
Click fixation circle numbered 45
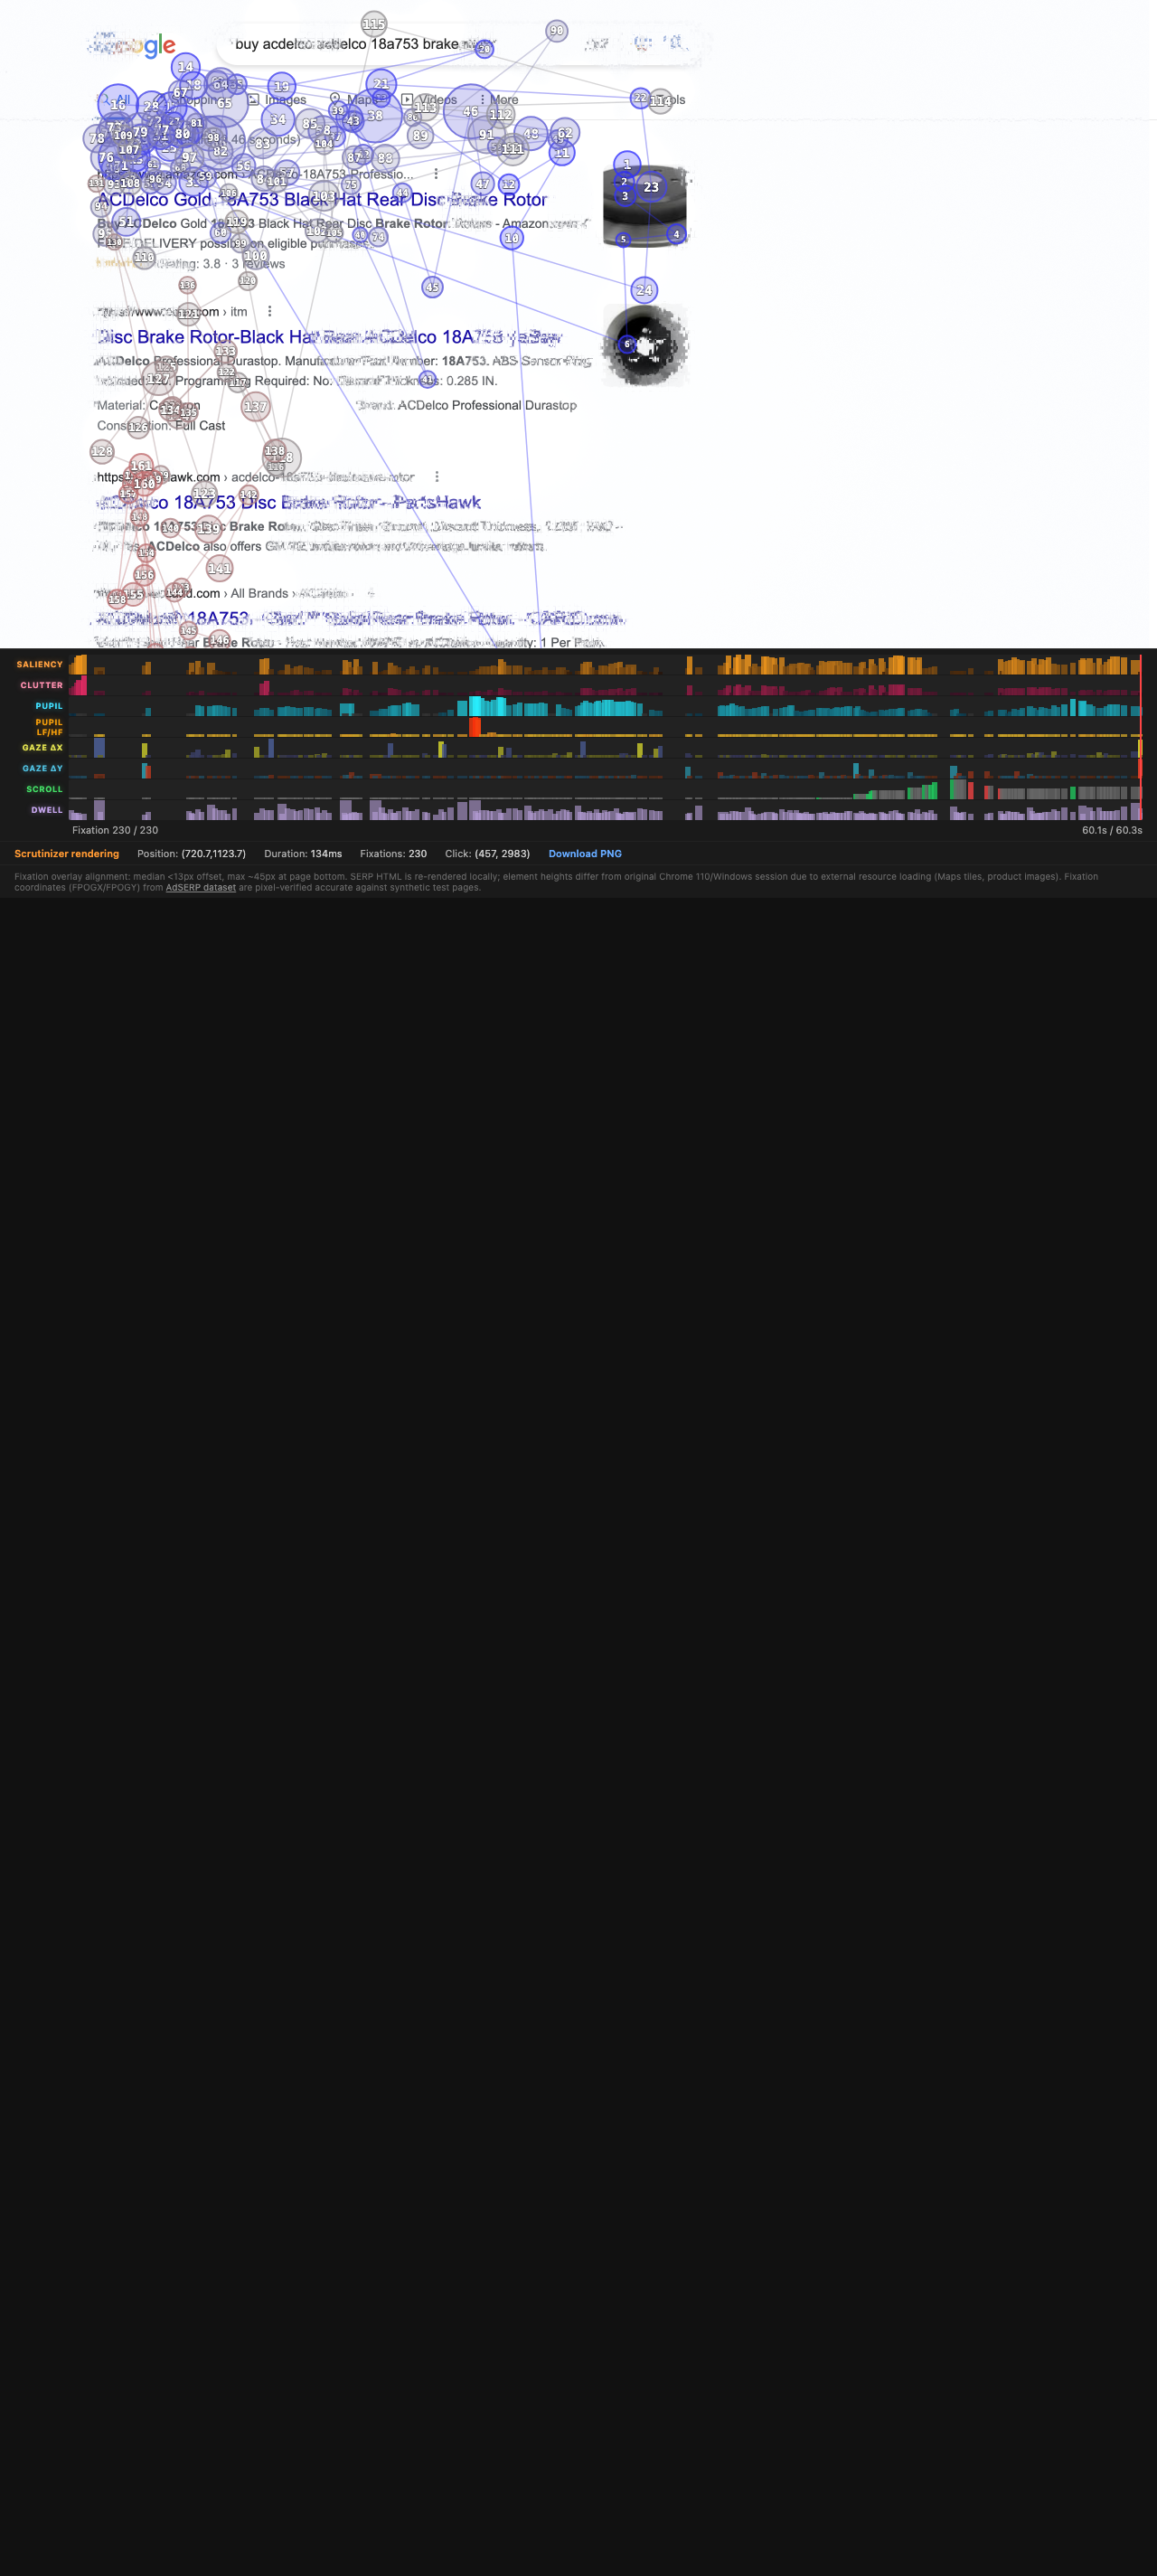pyautogui.click(x=432, y=287)
